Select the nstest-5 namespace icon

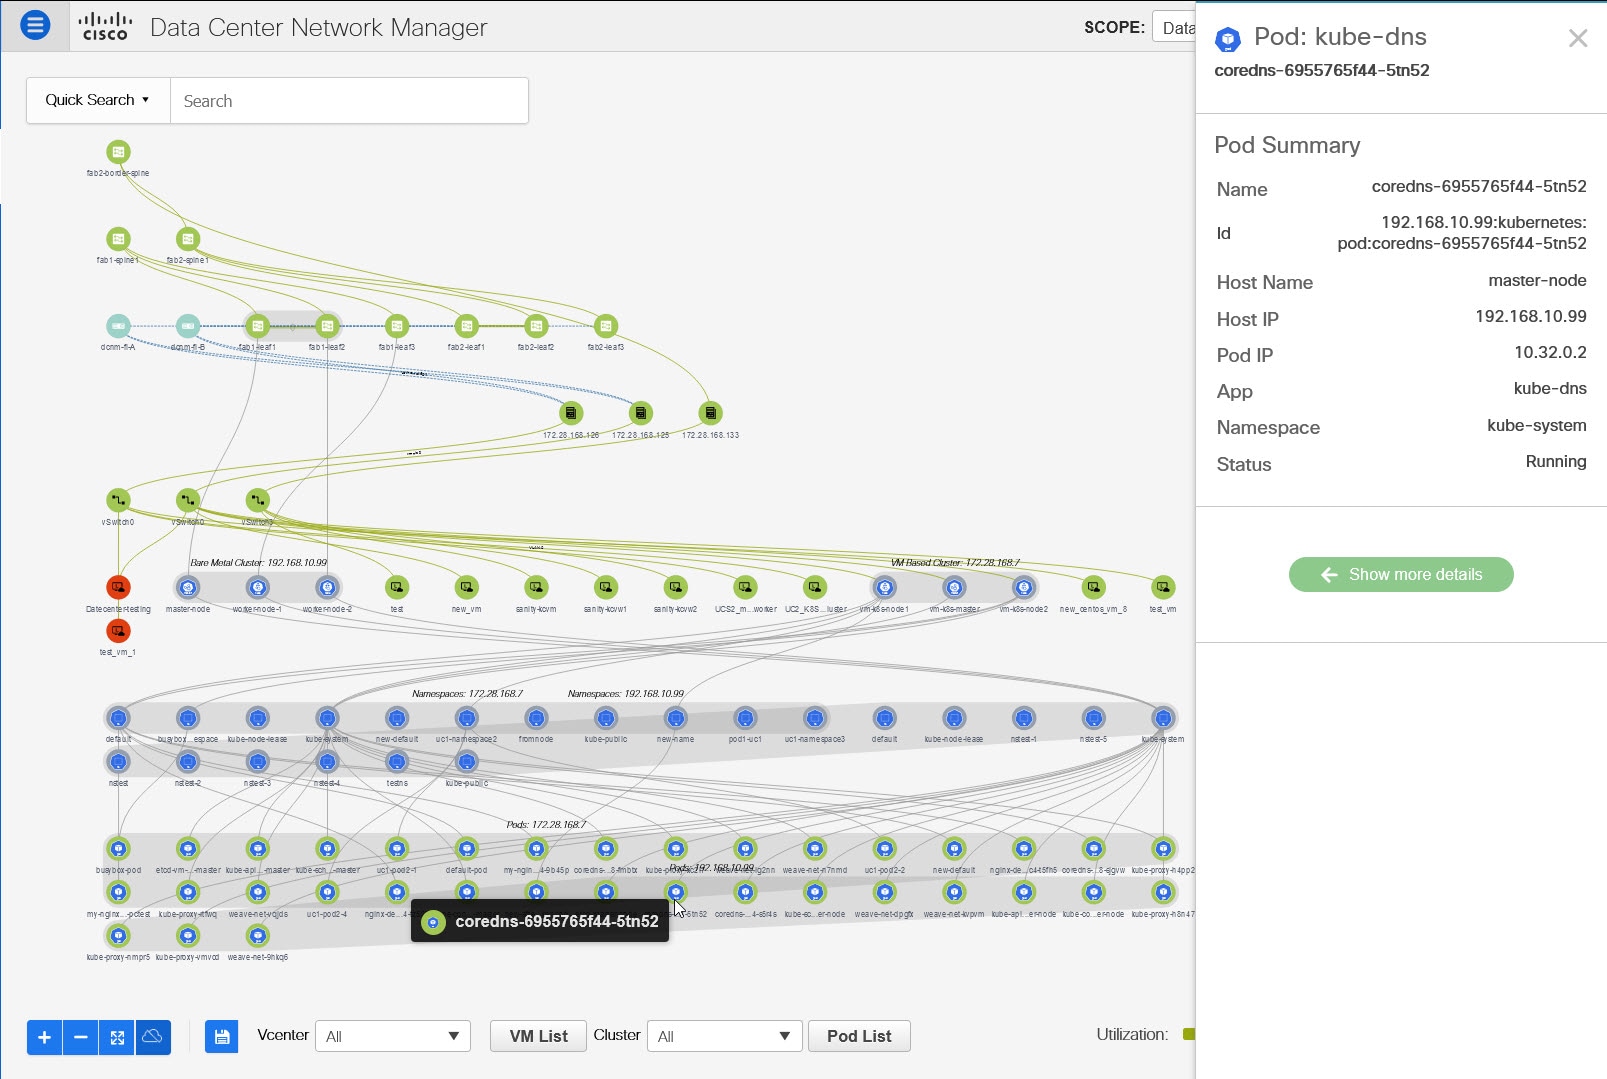tap(1094, 718)
